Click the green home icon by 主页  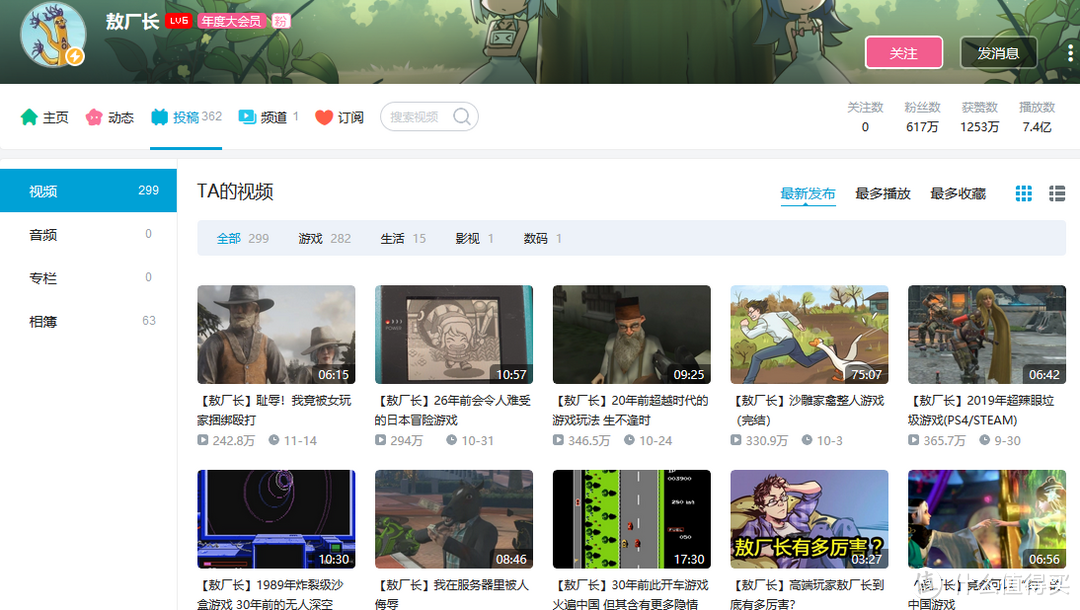click(29, 117)
